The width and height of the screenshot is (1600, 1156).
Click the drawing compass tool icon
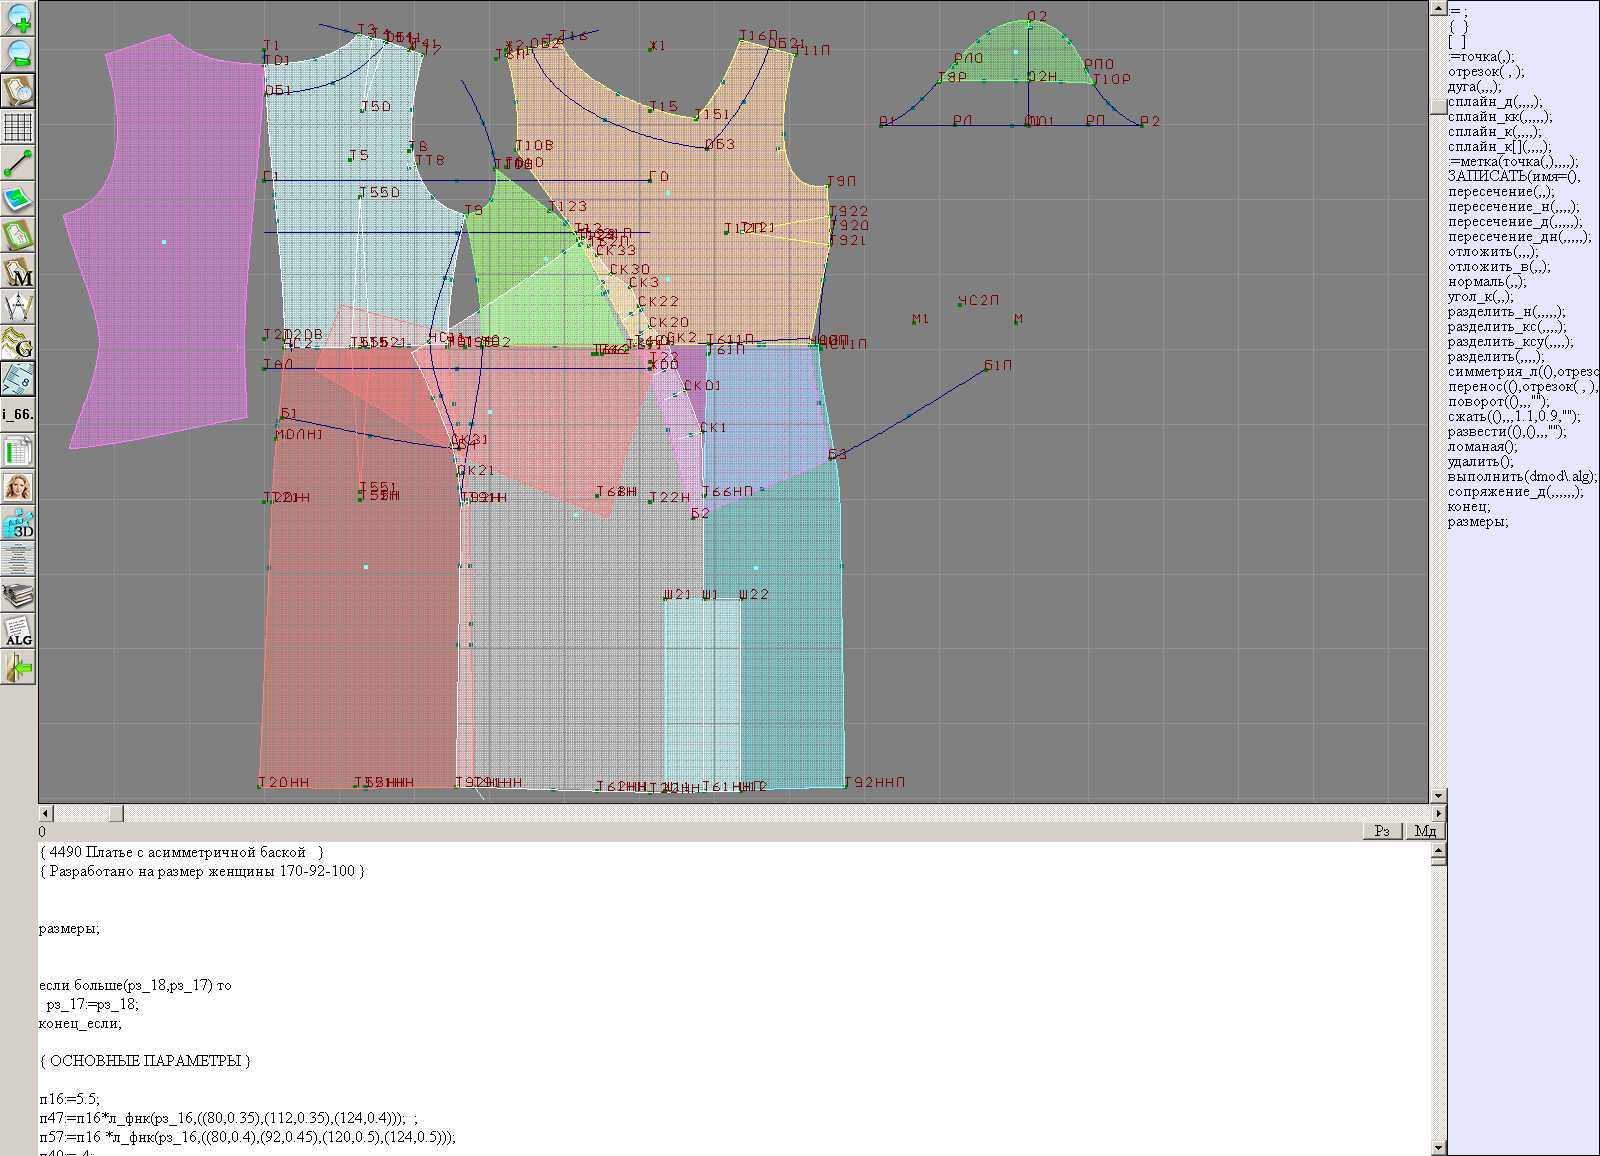click(18, 307)
